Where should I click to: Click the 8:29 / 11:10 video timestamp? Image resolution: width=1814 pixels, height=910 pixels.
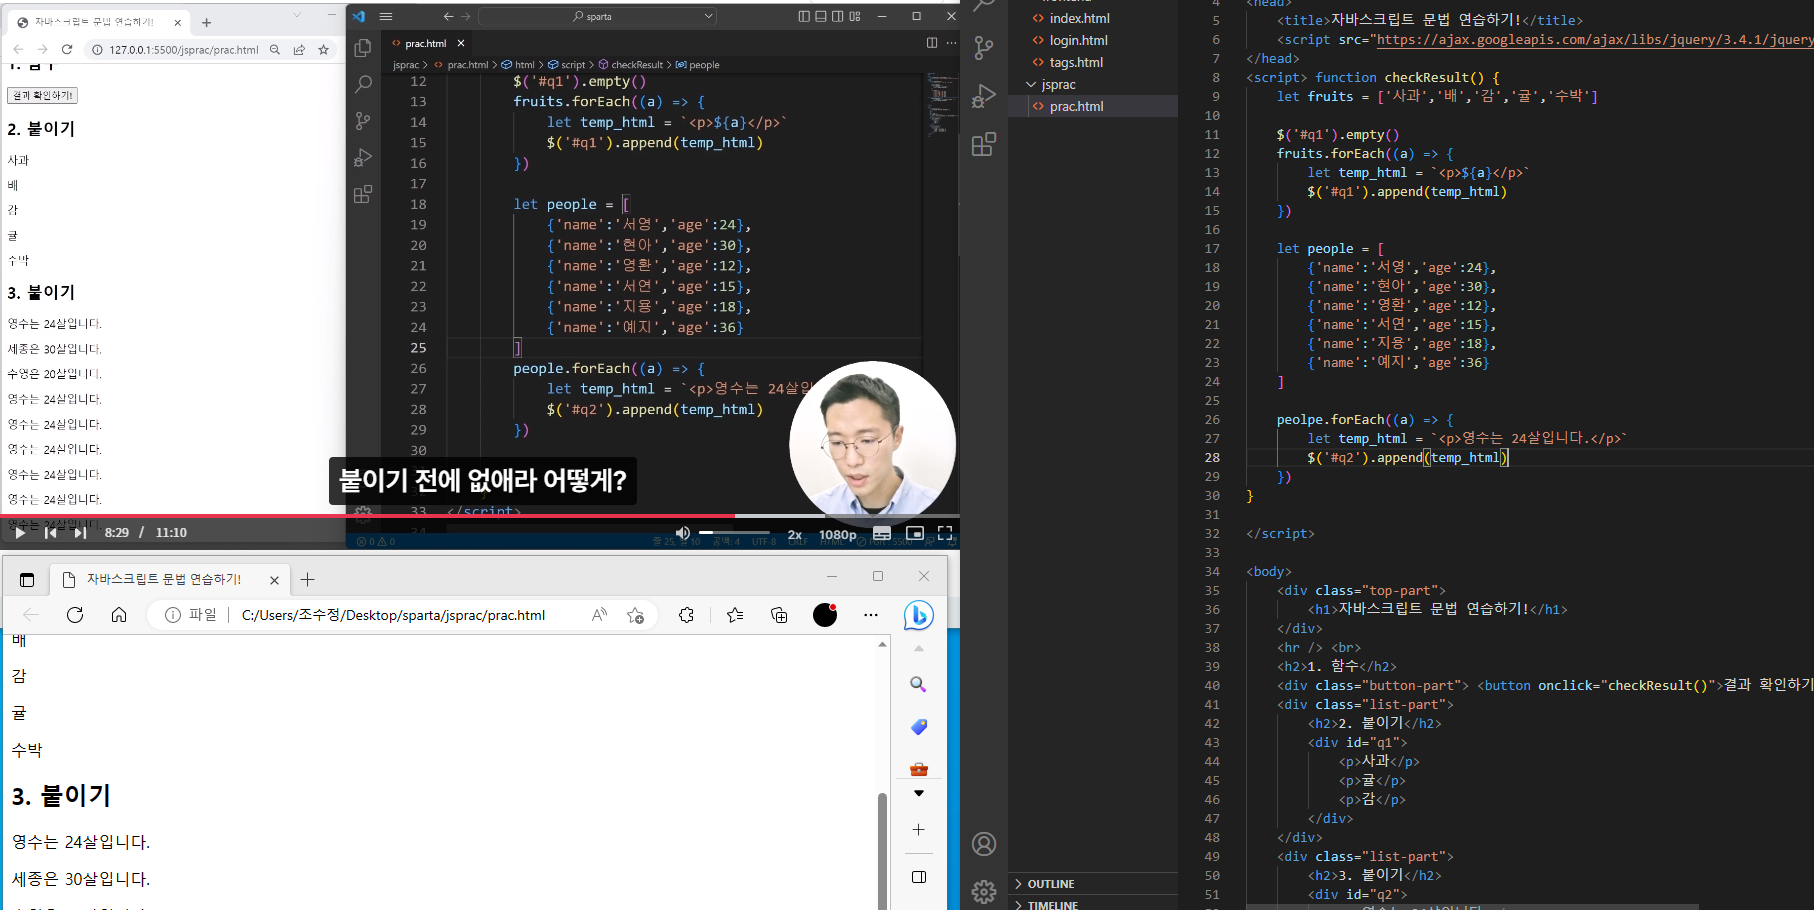(146, 533)
